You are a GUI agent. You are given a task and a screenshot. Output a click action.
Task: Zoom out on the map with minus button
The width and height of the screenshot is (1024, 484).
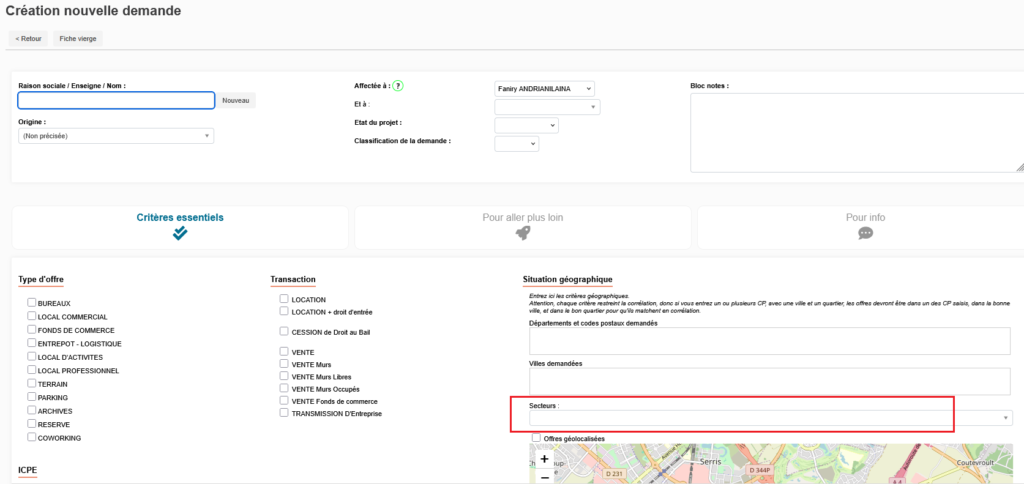[544, 477]
